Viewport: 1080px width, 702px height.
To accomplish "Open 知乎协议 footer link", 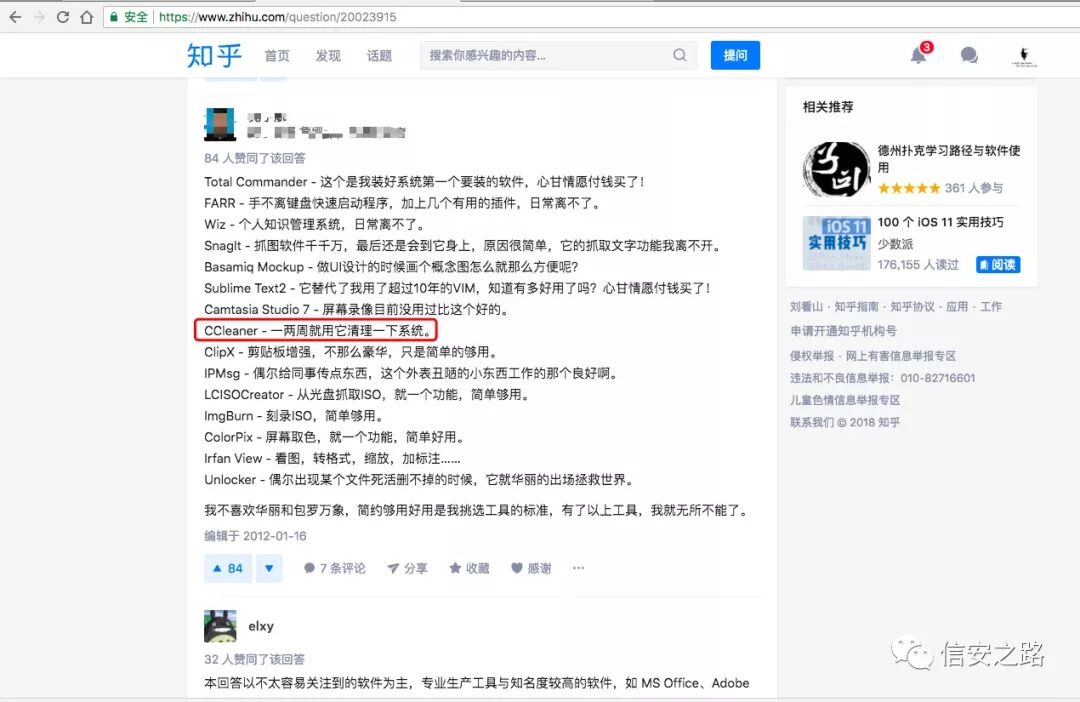I will (913, 307).
